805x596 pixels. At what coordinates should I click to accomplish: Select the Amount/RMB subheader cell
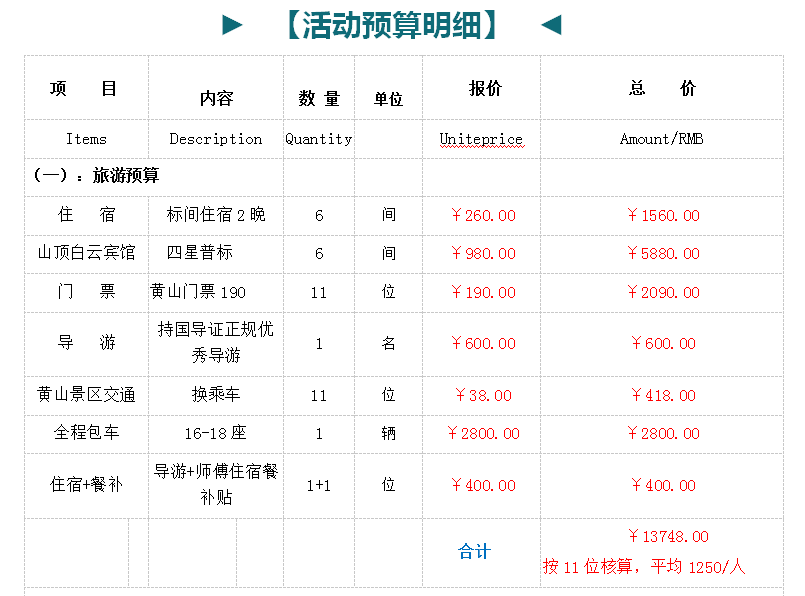662,139
